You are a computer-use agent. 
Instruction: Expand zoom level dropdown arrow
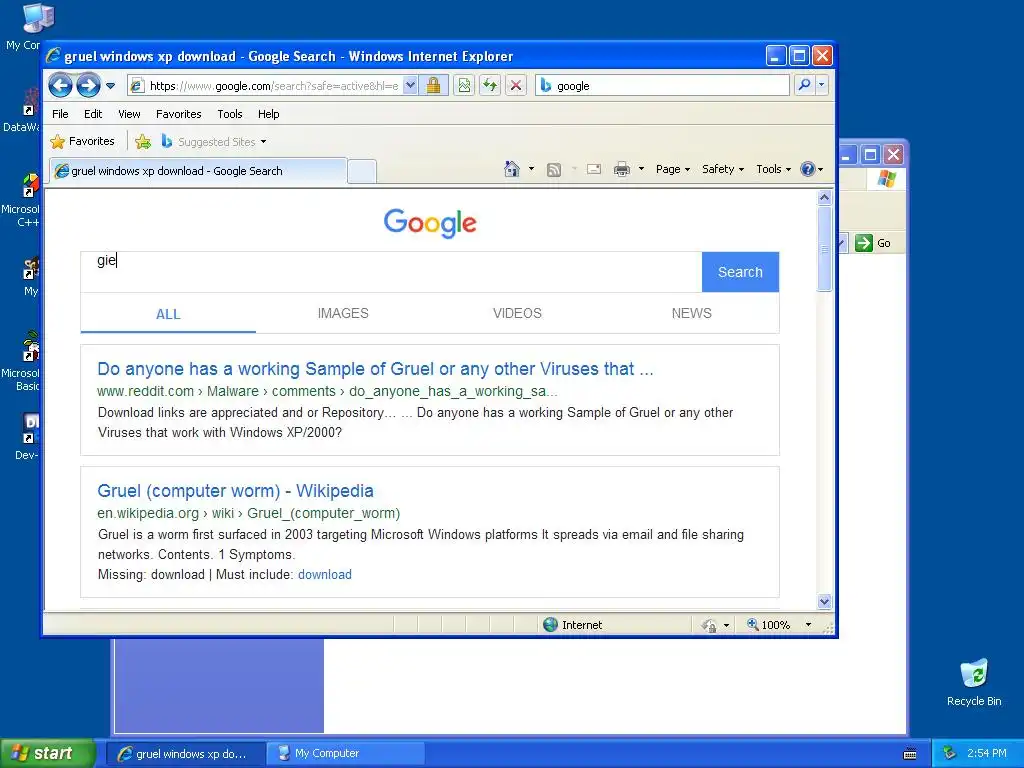tap(808, 625)
